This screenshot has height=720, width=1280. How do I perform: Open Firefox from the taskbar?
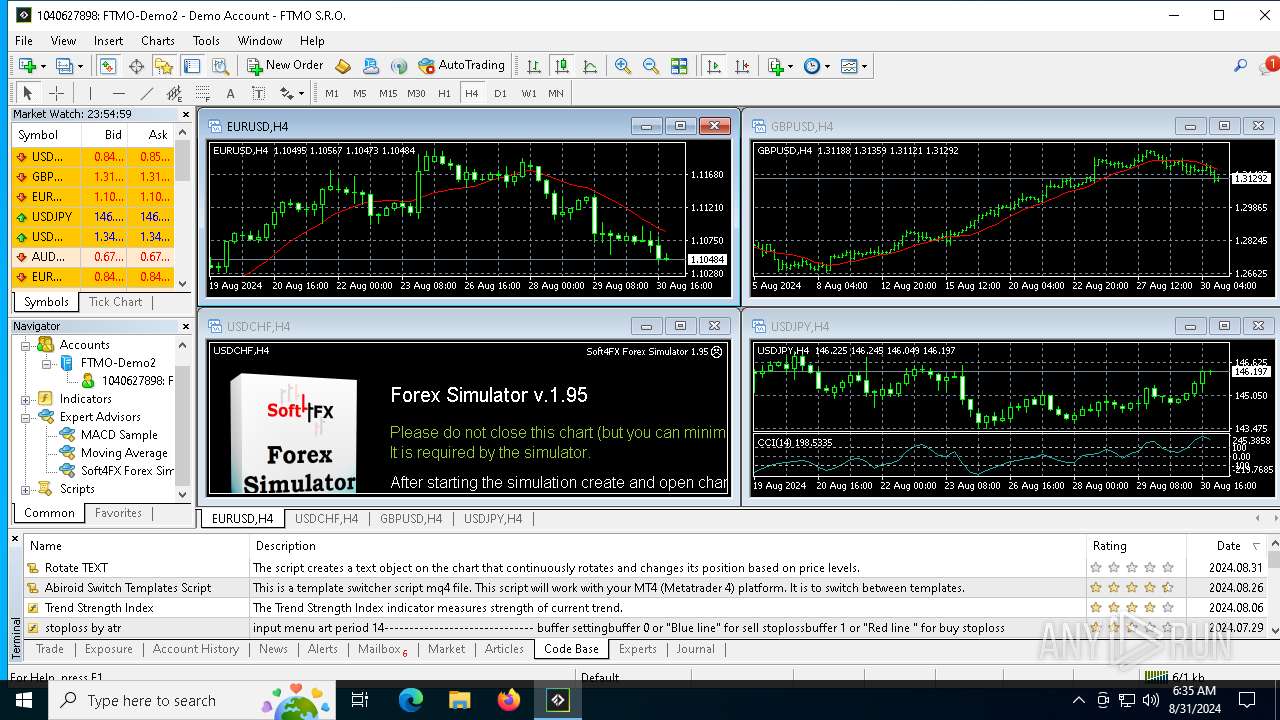(508, 700)
